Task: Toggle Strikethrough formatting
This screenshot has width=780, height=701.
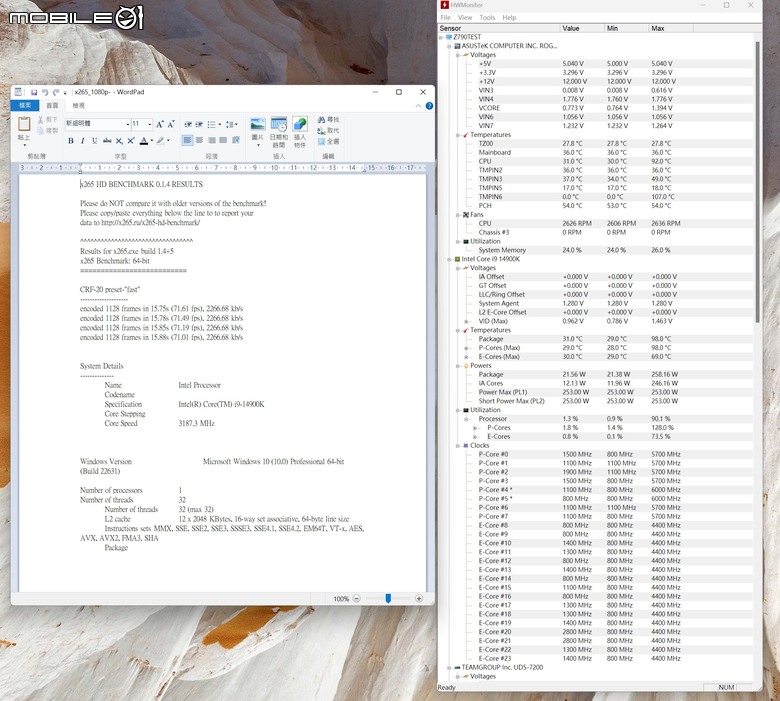Action: click(107, 141)
